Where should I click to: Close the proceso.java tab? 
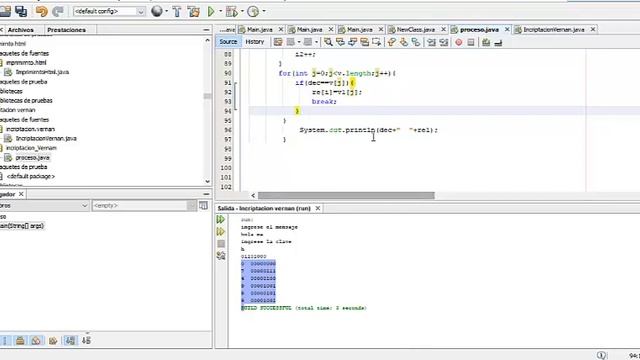pos(507,29)
